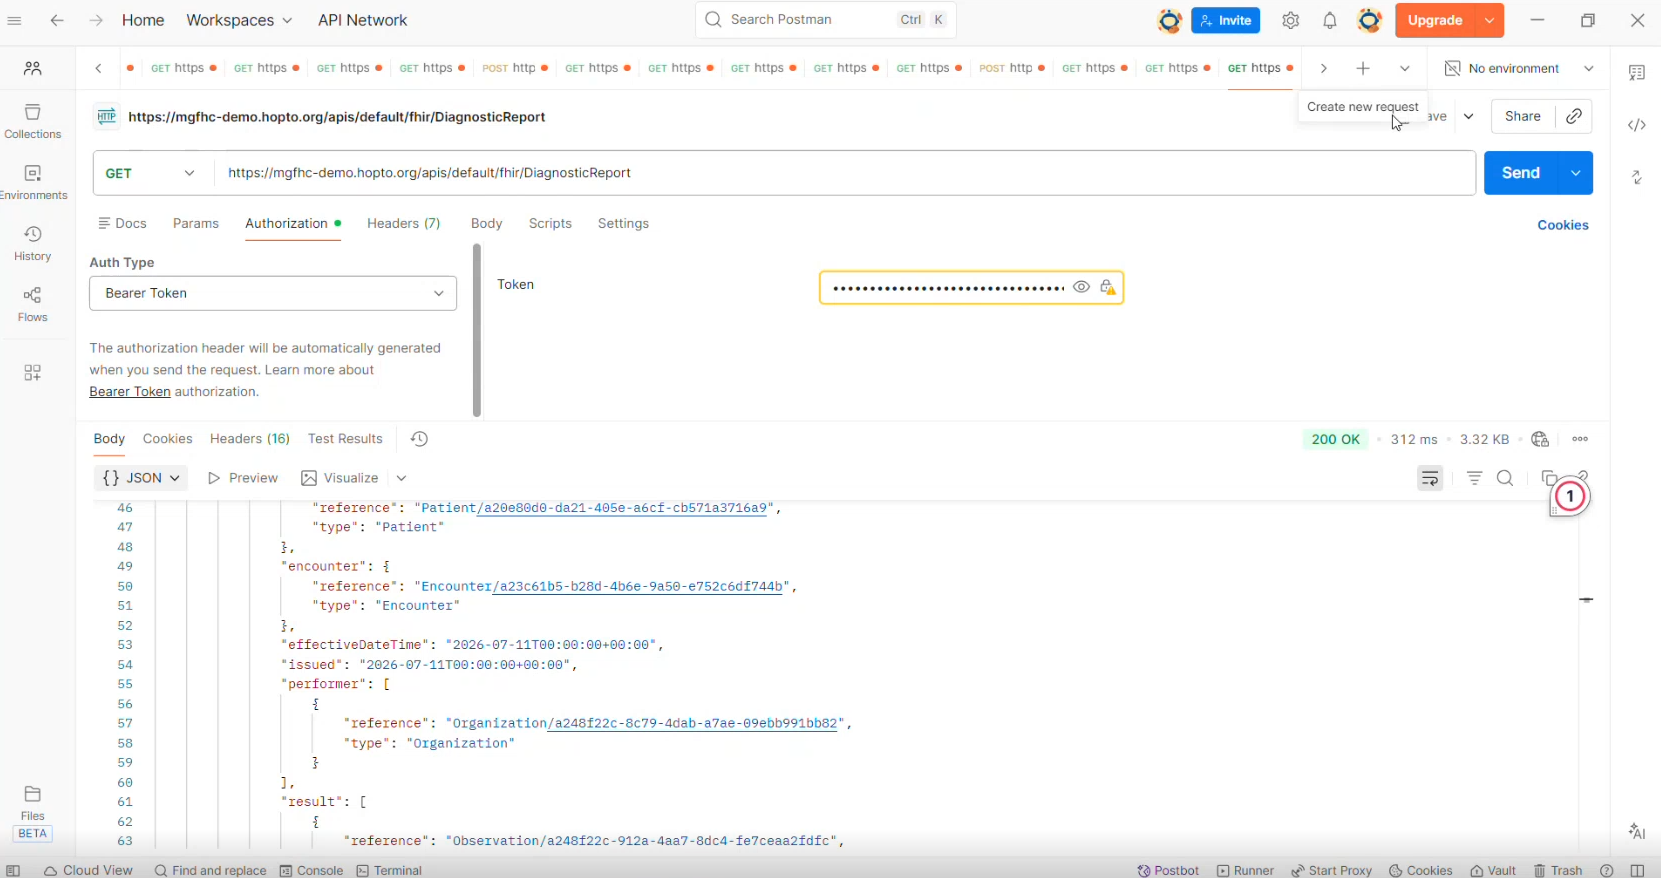Viewport: 1661px width, 878px height.
Task: Open Vault from the status bar
Action: 1493,870
